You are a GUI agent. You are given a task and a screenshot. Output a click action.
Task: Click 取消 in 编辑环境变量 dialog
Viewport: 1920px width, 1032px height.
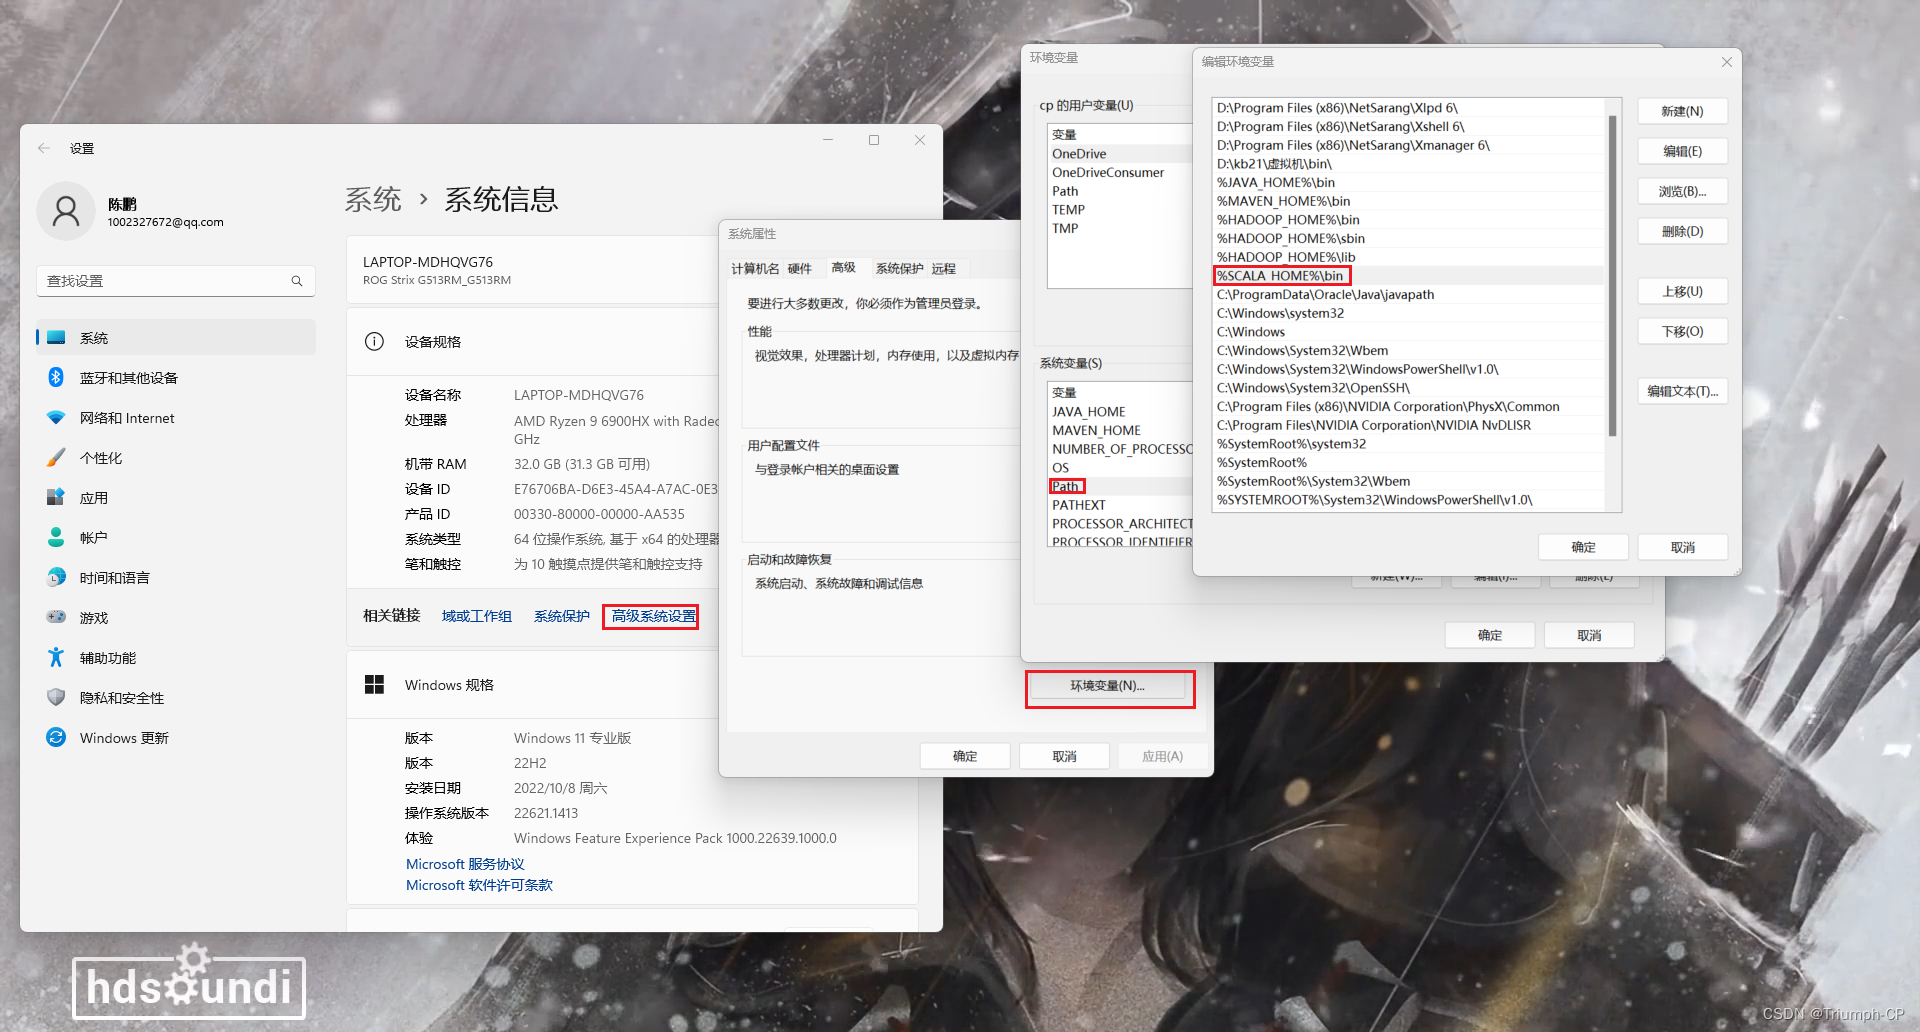click(x=1682, y=547)
